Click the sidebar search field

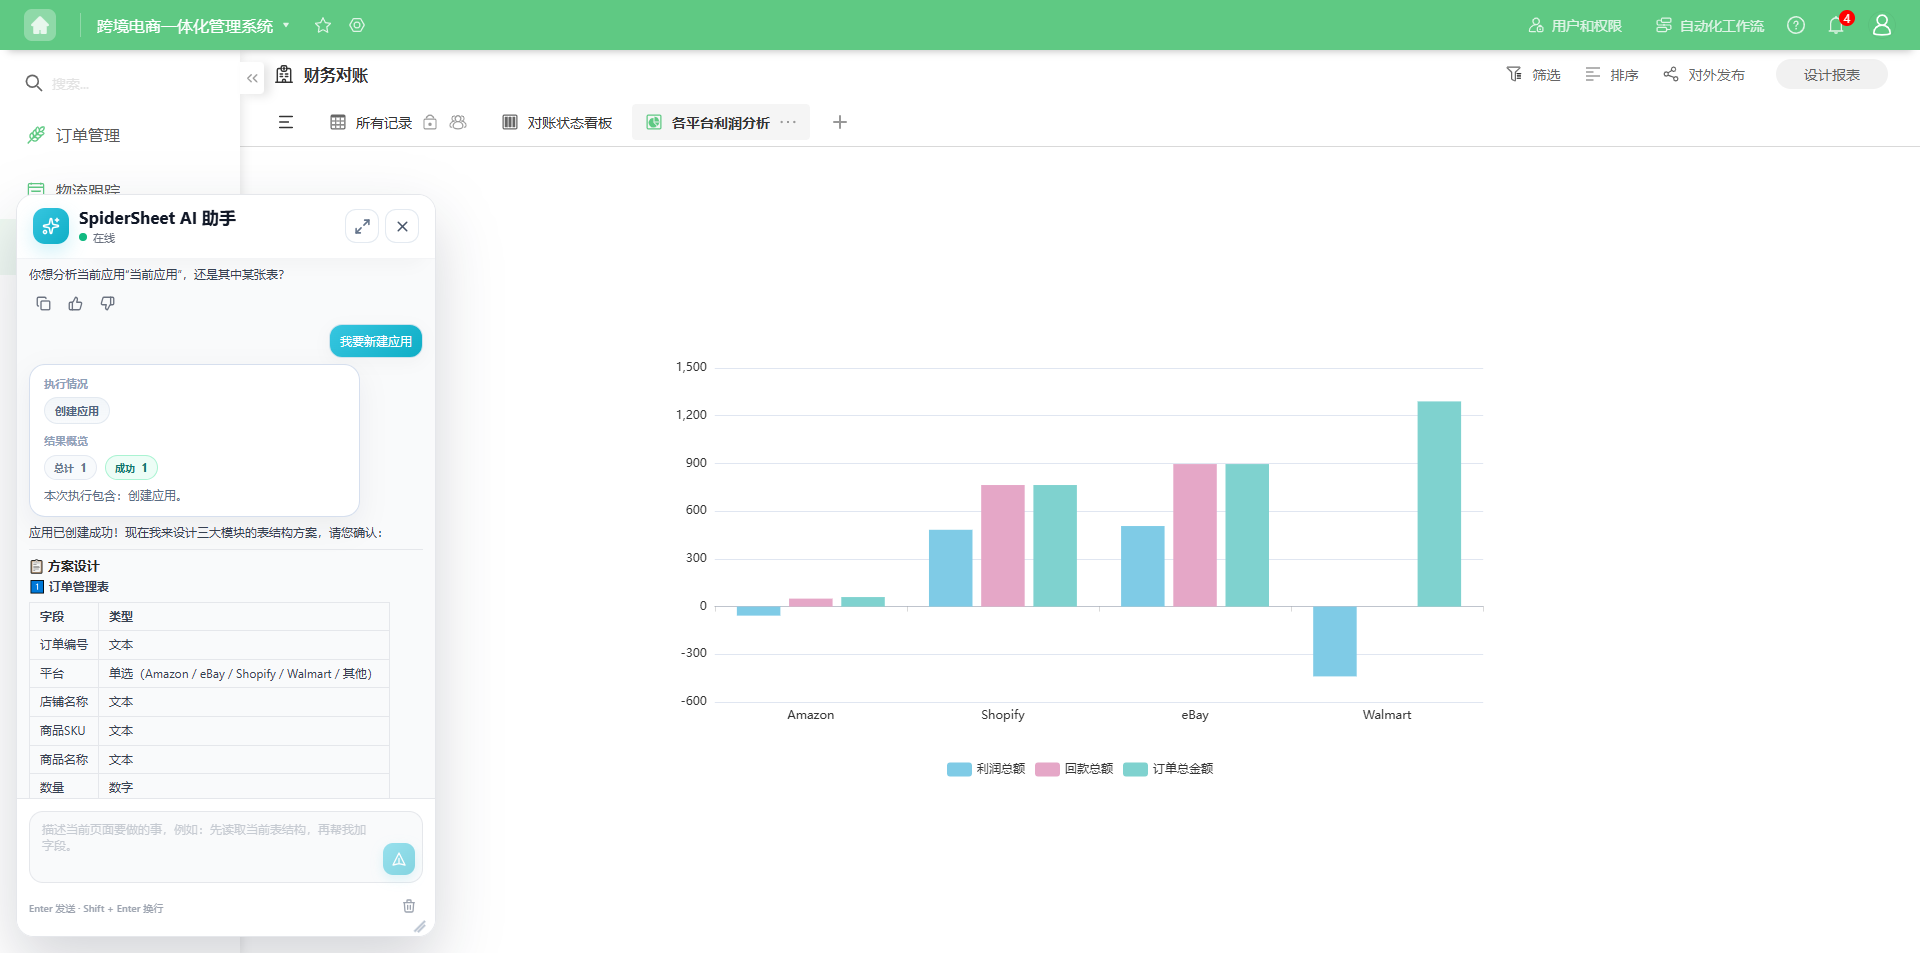click(130, 84)
